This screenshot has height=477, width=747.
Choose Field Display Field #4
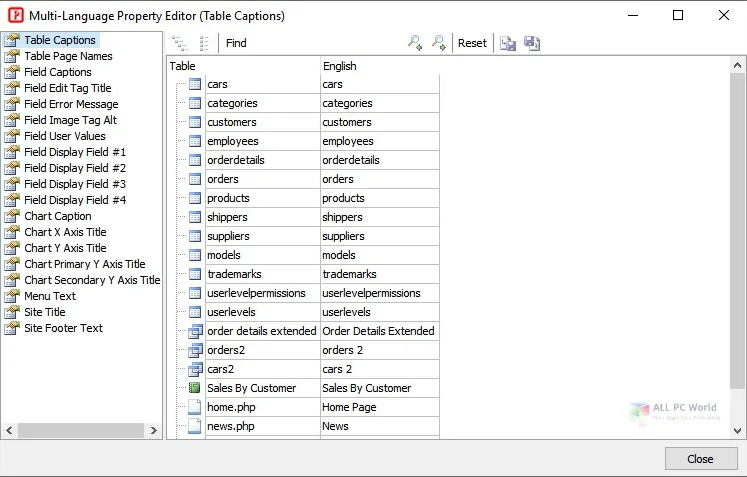75,200
